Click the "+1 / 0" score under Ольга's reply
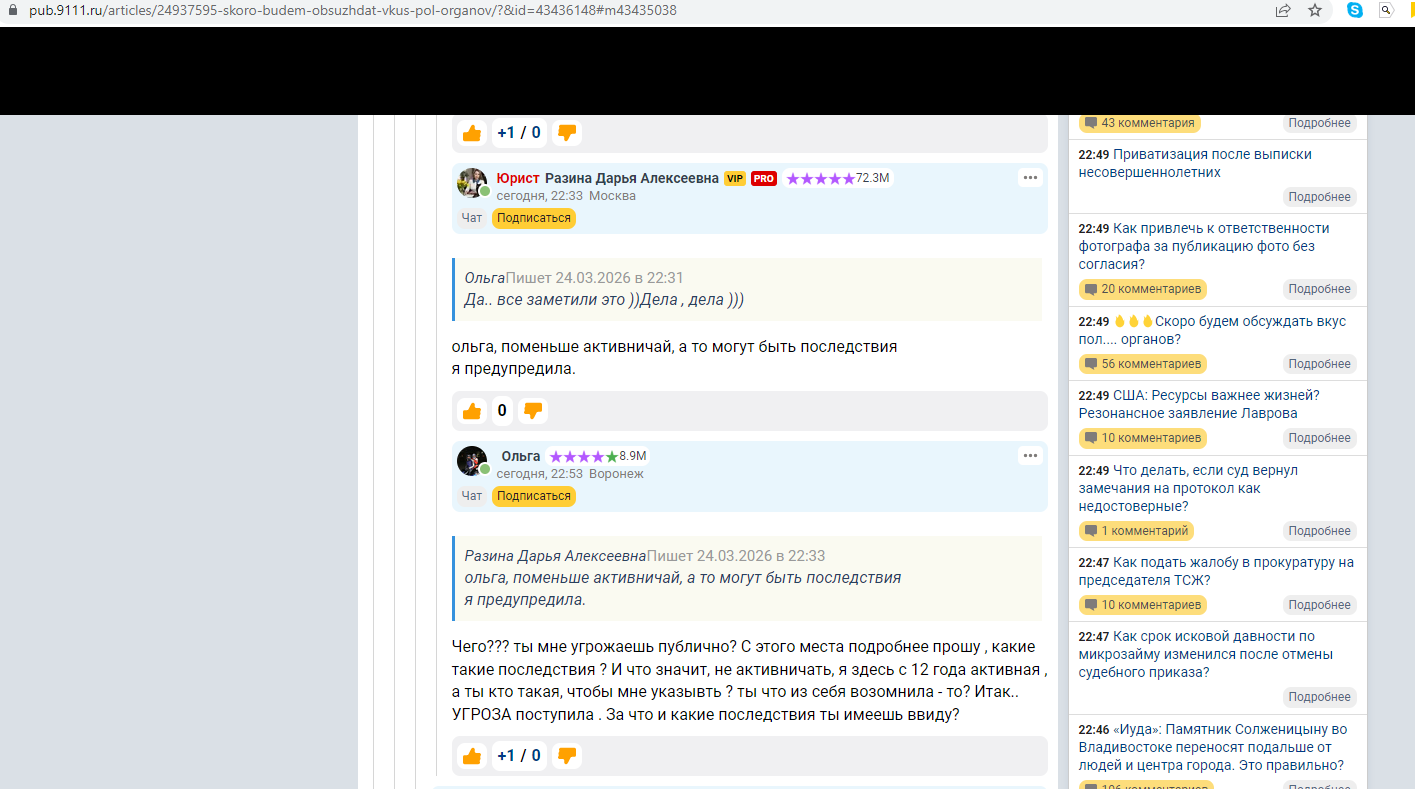 (519, 756)
